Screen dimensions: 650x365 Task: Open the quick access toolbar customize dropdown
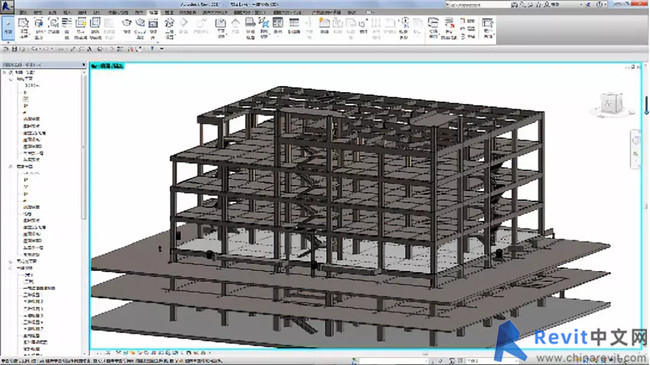tap(162, 49)
